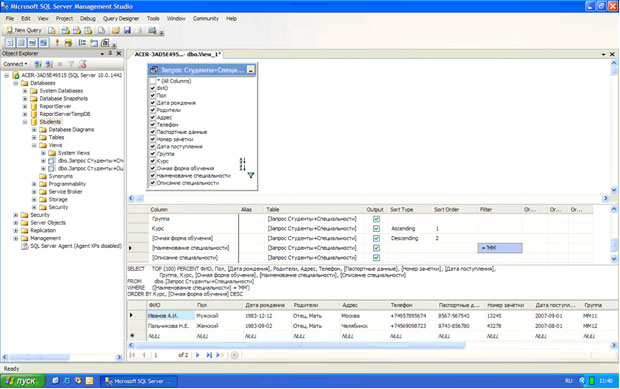The height and width of the screenshot is (389, 620).
Task: Click the Open File folder icon
Action: pyautogui.click(x=115, y=30)
